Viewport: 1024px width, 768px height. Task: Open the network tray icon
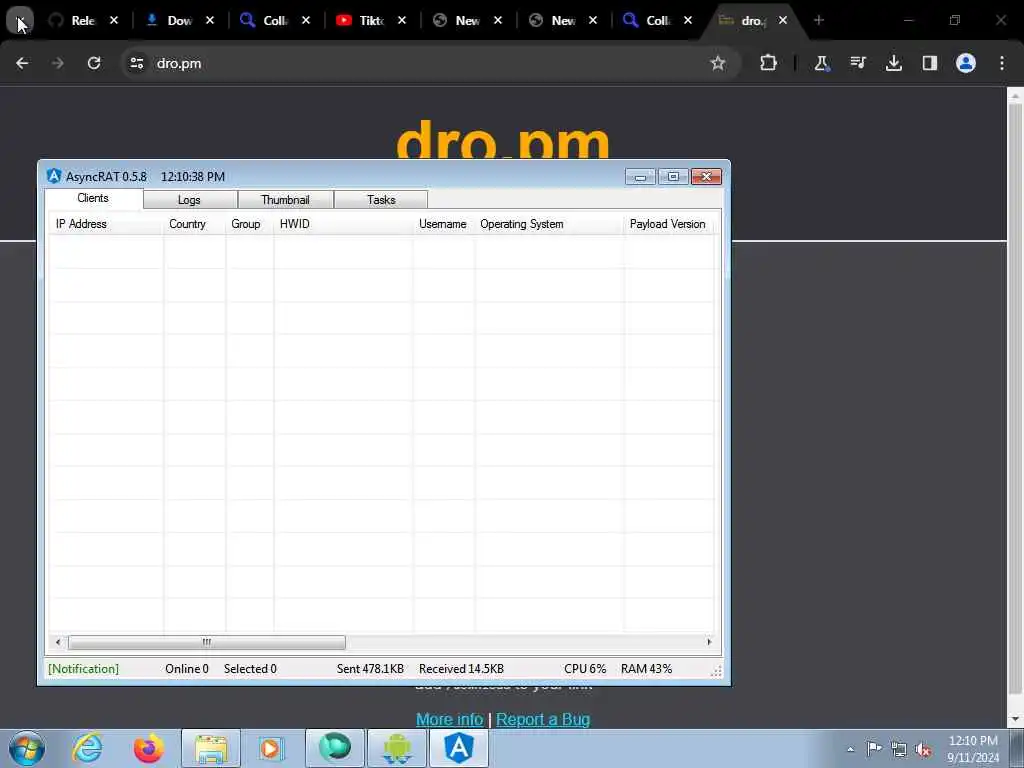coord(899,749)
